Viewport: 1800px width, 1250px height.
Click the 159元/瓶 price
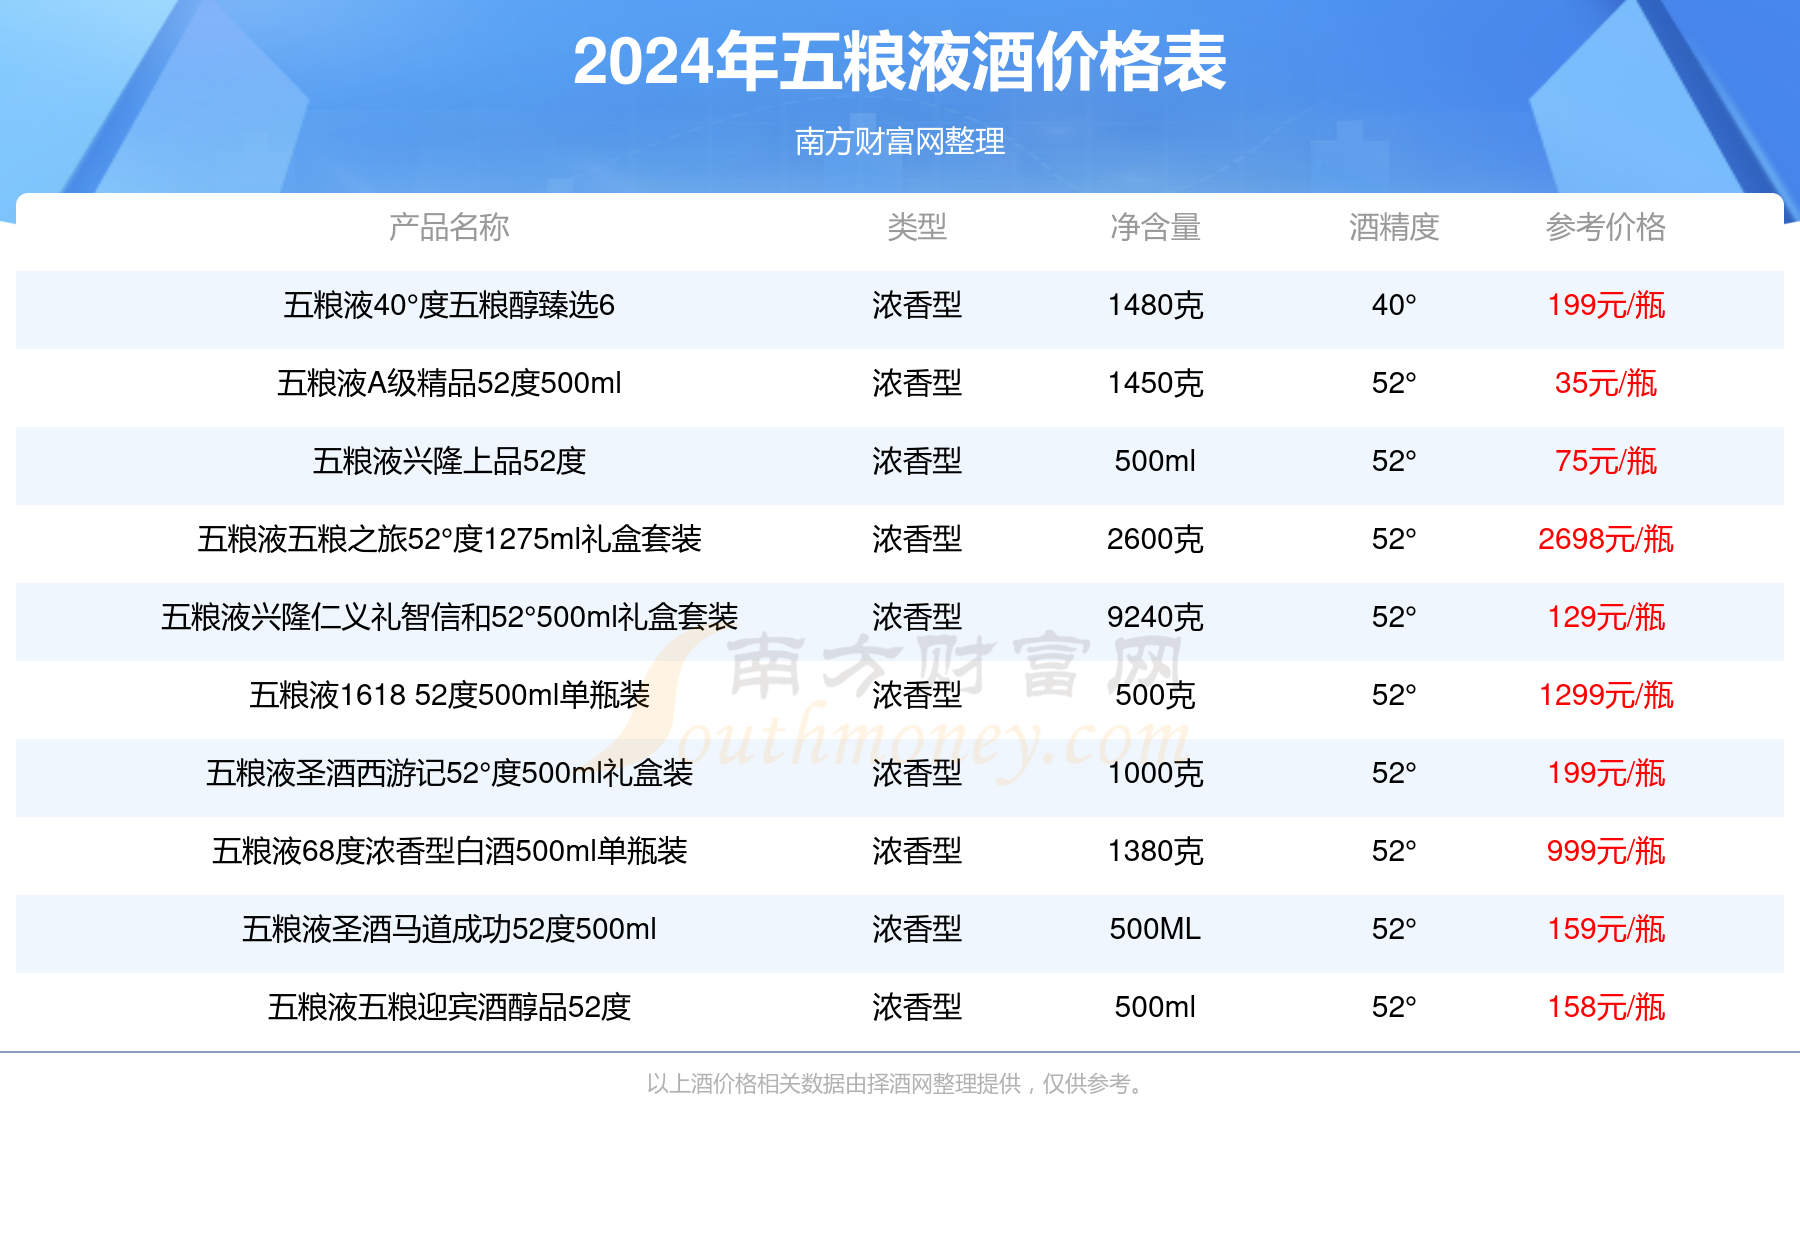point(1606,929)
